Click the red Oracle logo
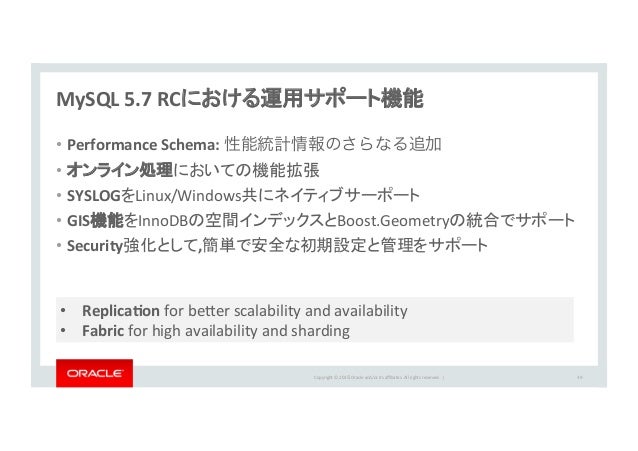 tap(94, 373)
